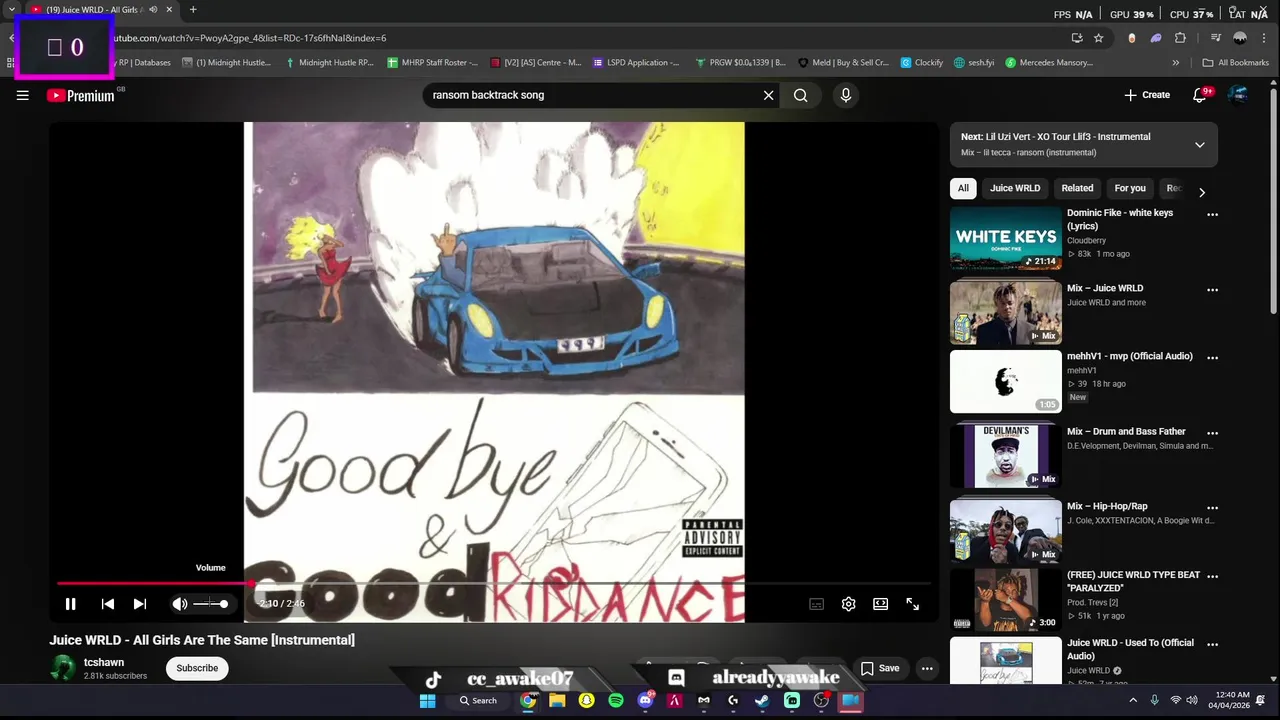Open the Windows Start menu

tap(428, 700)
